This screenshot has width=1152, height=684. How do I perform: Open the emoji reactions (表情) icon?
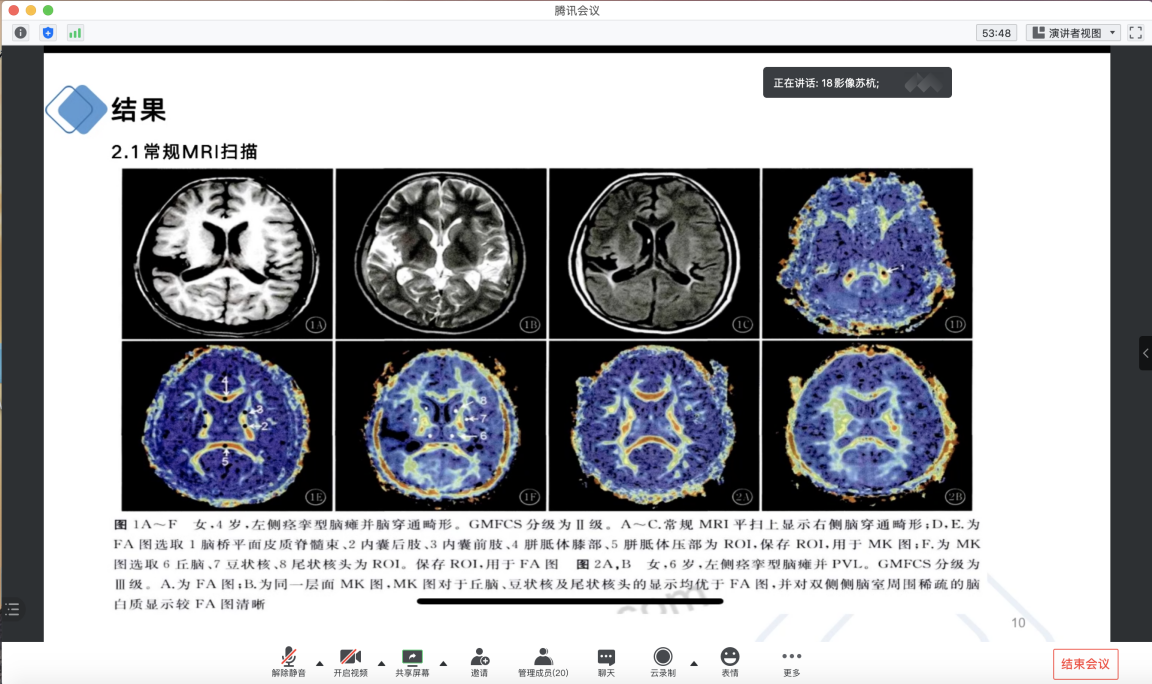pyautogui.click(x=730, y=658)
